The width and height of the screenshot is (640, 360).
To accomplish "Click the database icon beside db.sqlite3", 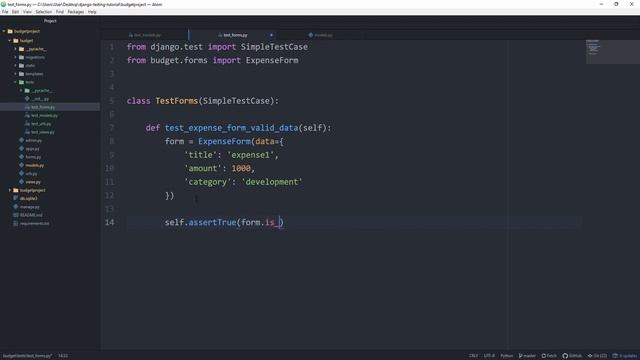I will pos(16,198).
